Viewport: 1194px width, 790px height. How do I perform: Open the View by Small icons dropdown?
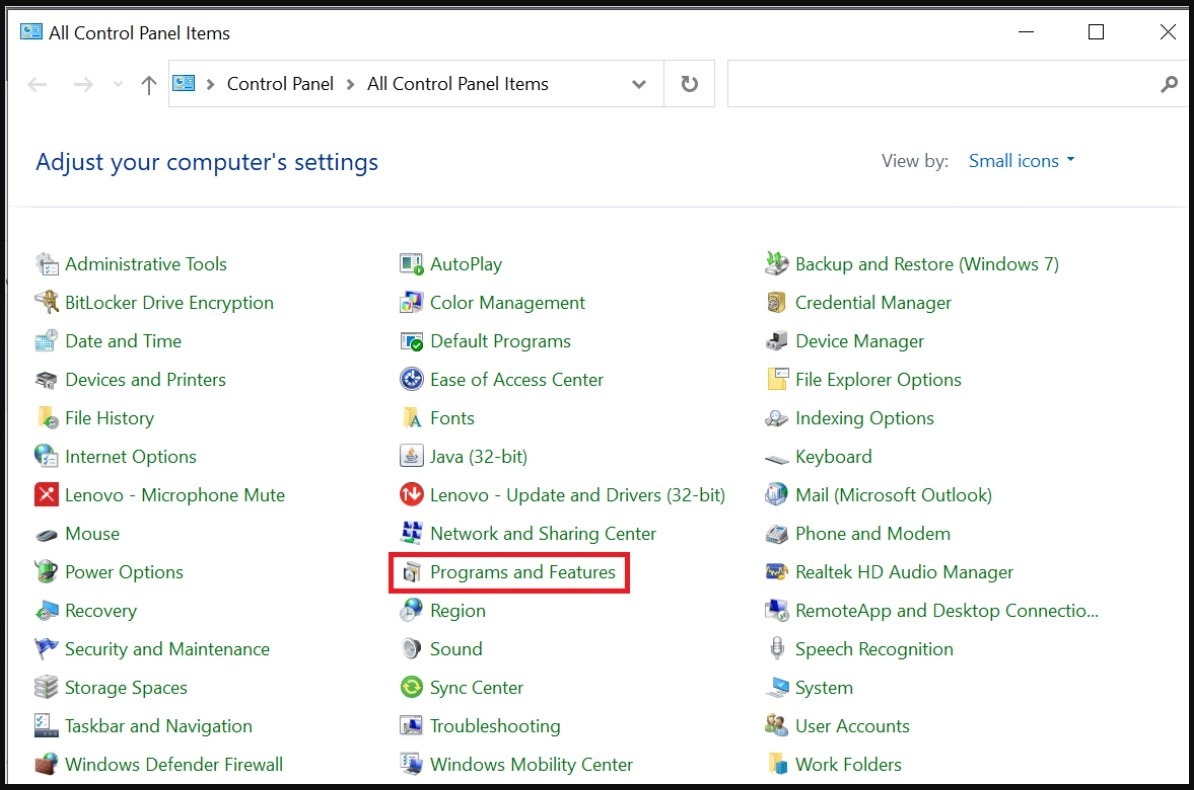[x=1021, y=161]
